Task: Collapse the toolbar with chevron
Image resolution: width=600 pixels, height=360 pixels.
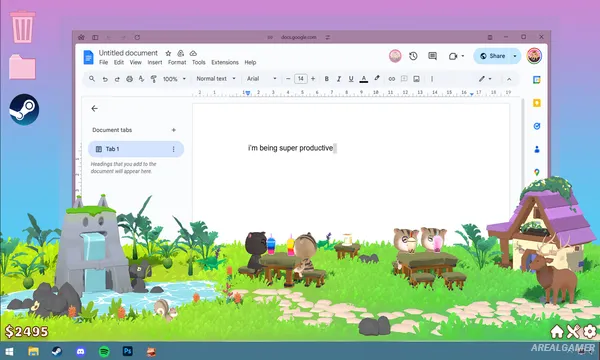Action: click(509, 79)
